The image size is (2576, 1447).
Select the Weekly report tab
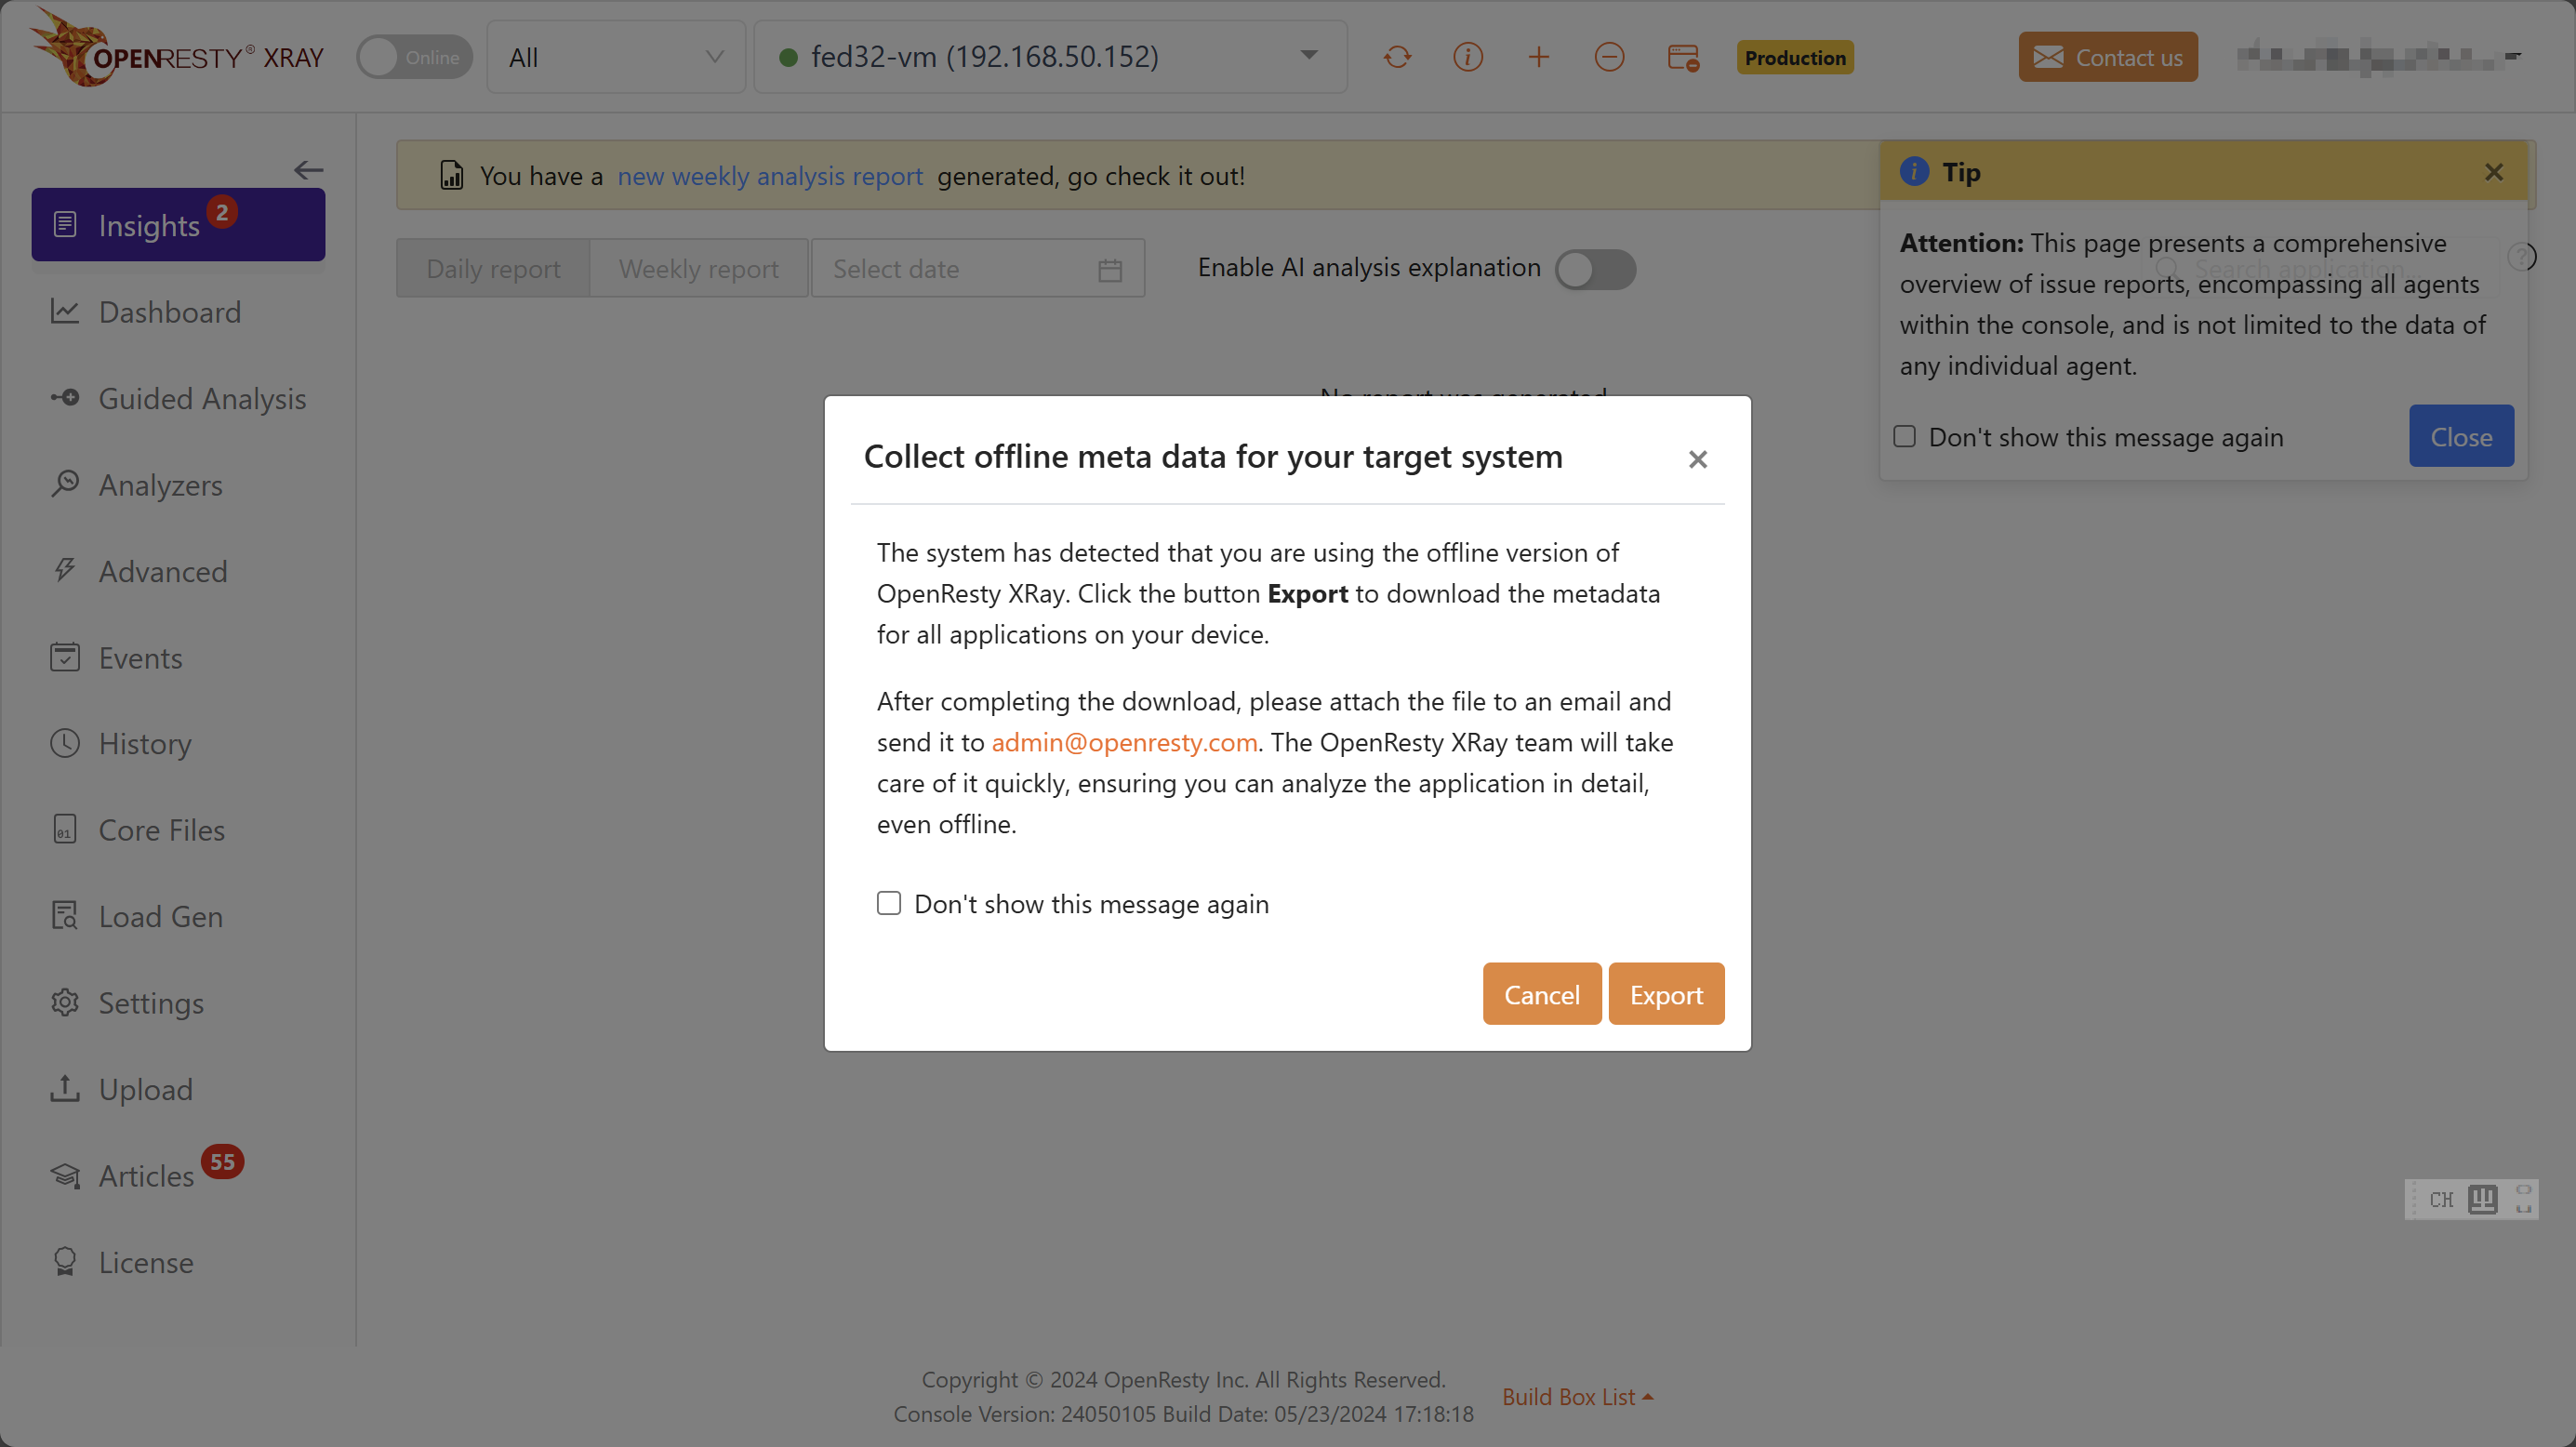(x=698, y=269)
